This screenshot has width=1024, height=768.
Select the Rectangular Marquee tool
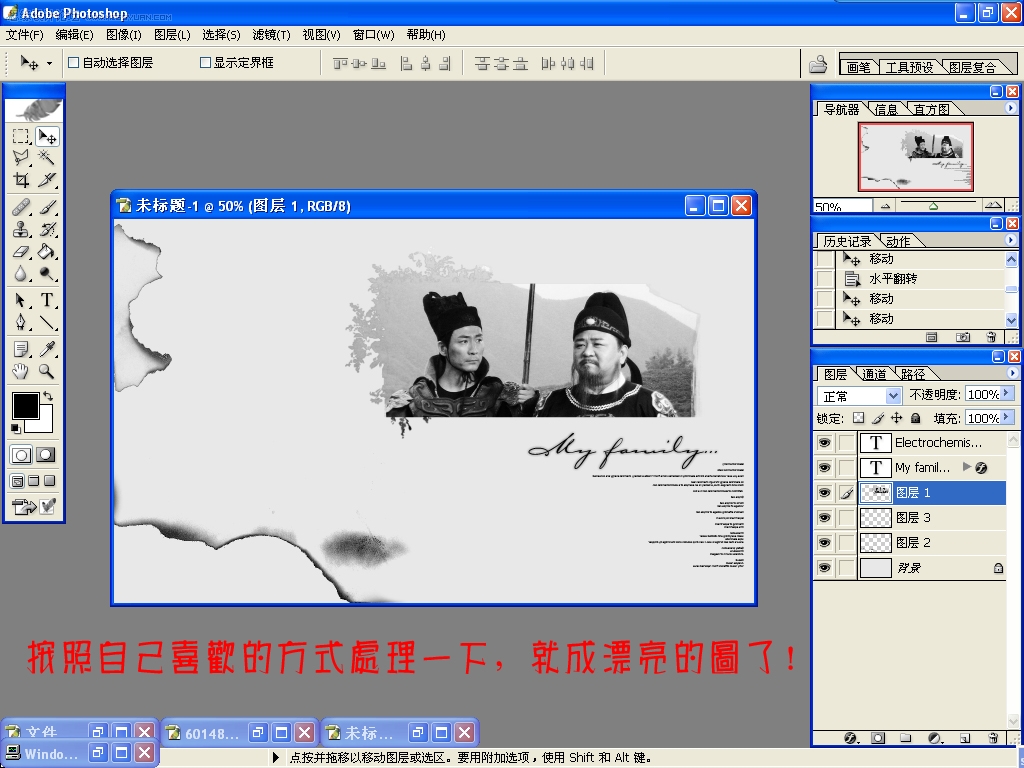pyautogui.click(x=21, y=136)
